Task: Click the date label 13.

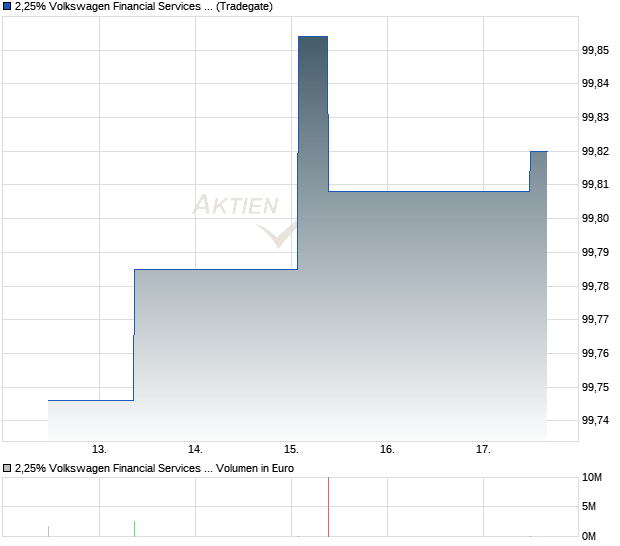Action: tap(99, 450)
